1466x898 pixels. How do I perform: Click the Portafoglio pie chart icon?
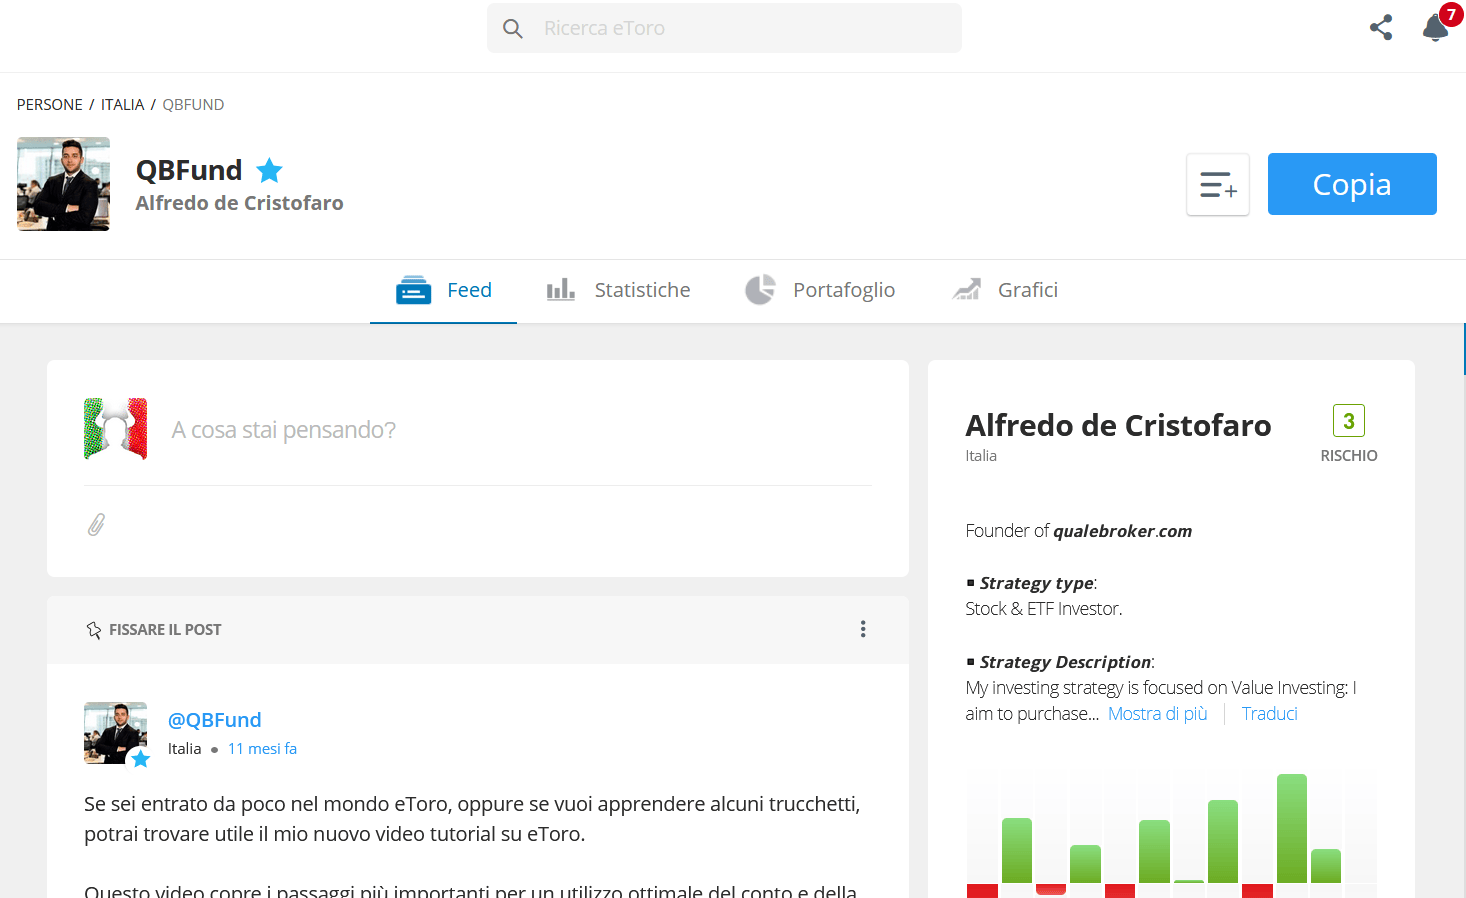point(760,290)
